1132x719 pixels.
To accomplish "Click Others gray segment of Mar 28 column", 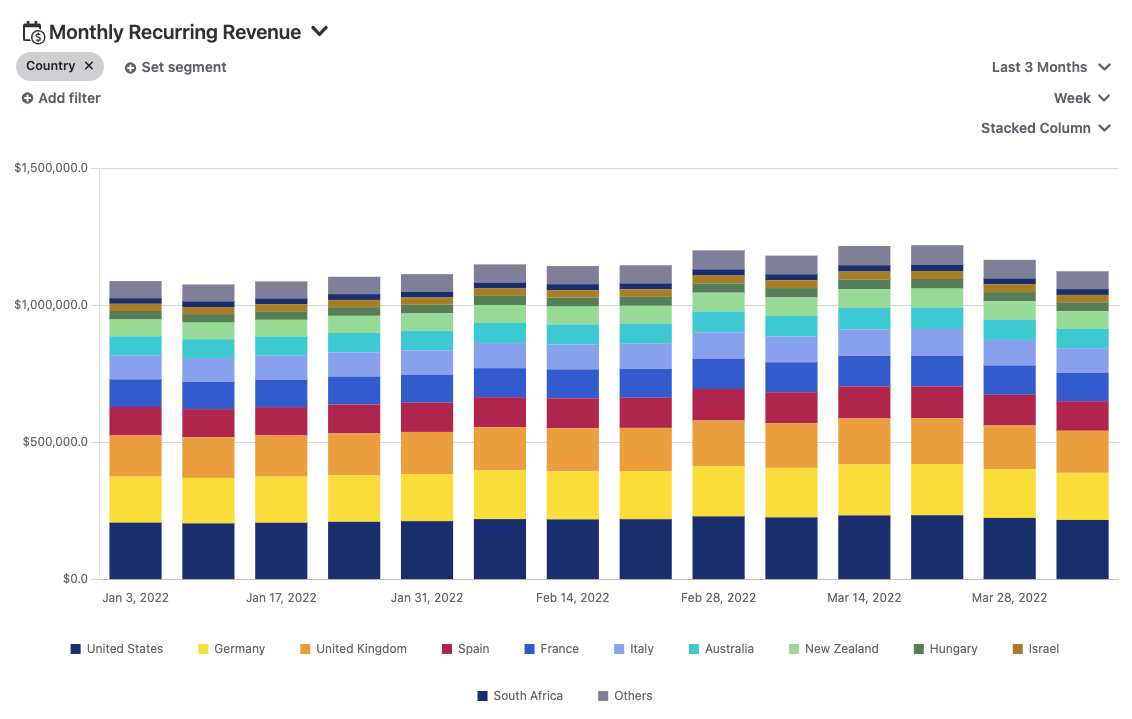I will click(1009, 269).
